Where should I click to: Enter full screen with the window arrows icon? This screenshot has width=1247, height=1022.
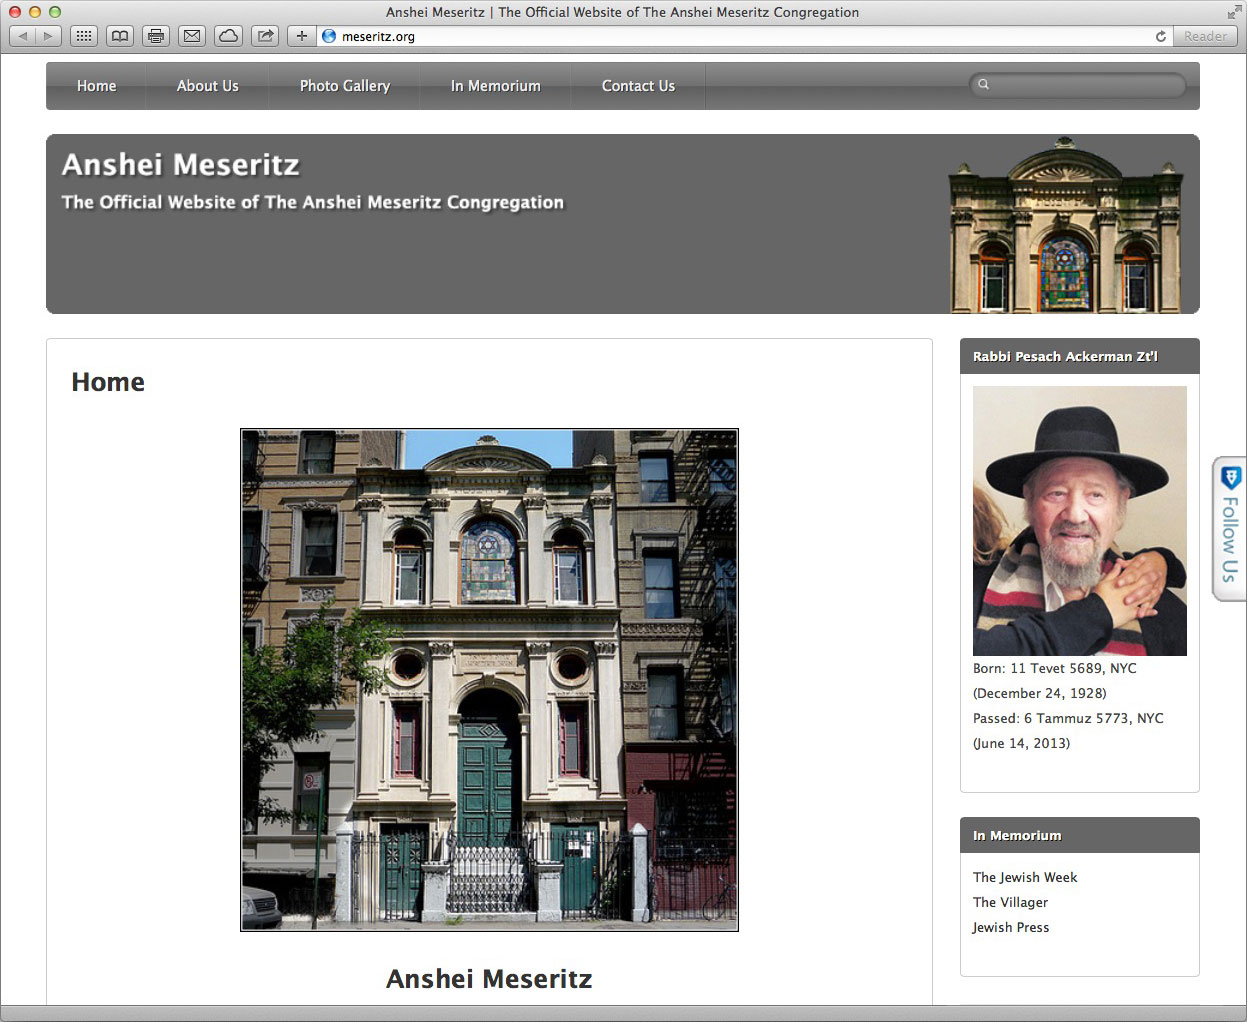[x=1233, y=12]
